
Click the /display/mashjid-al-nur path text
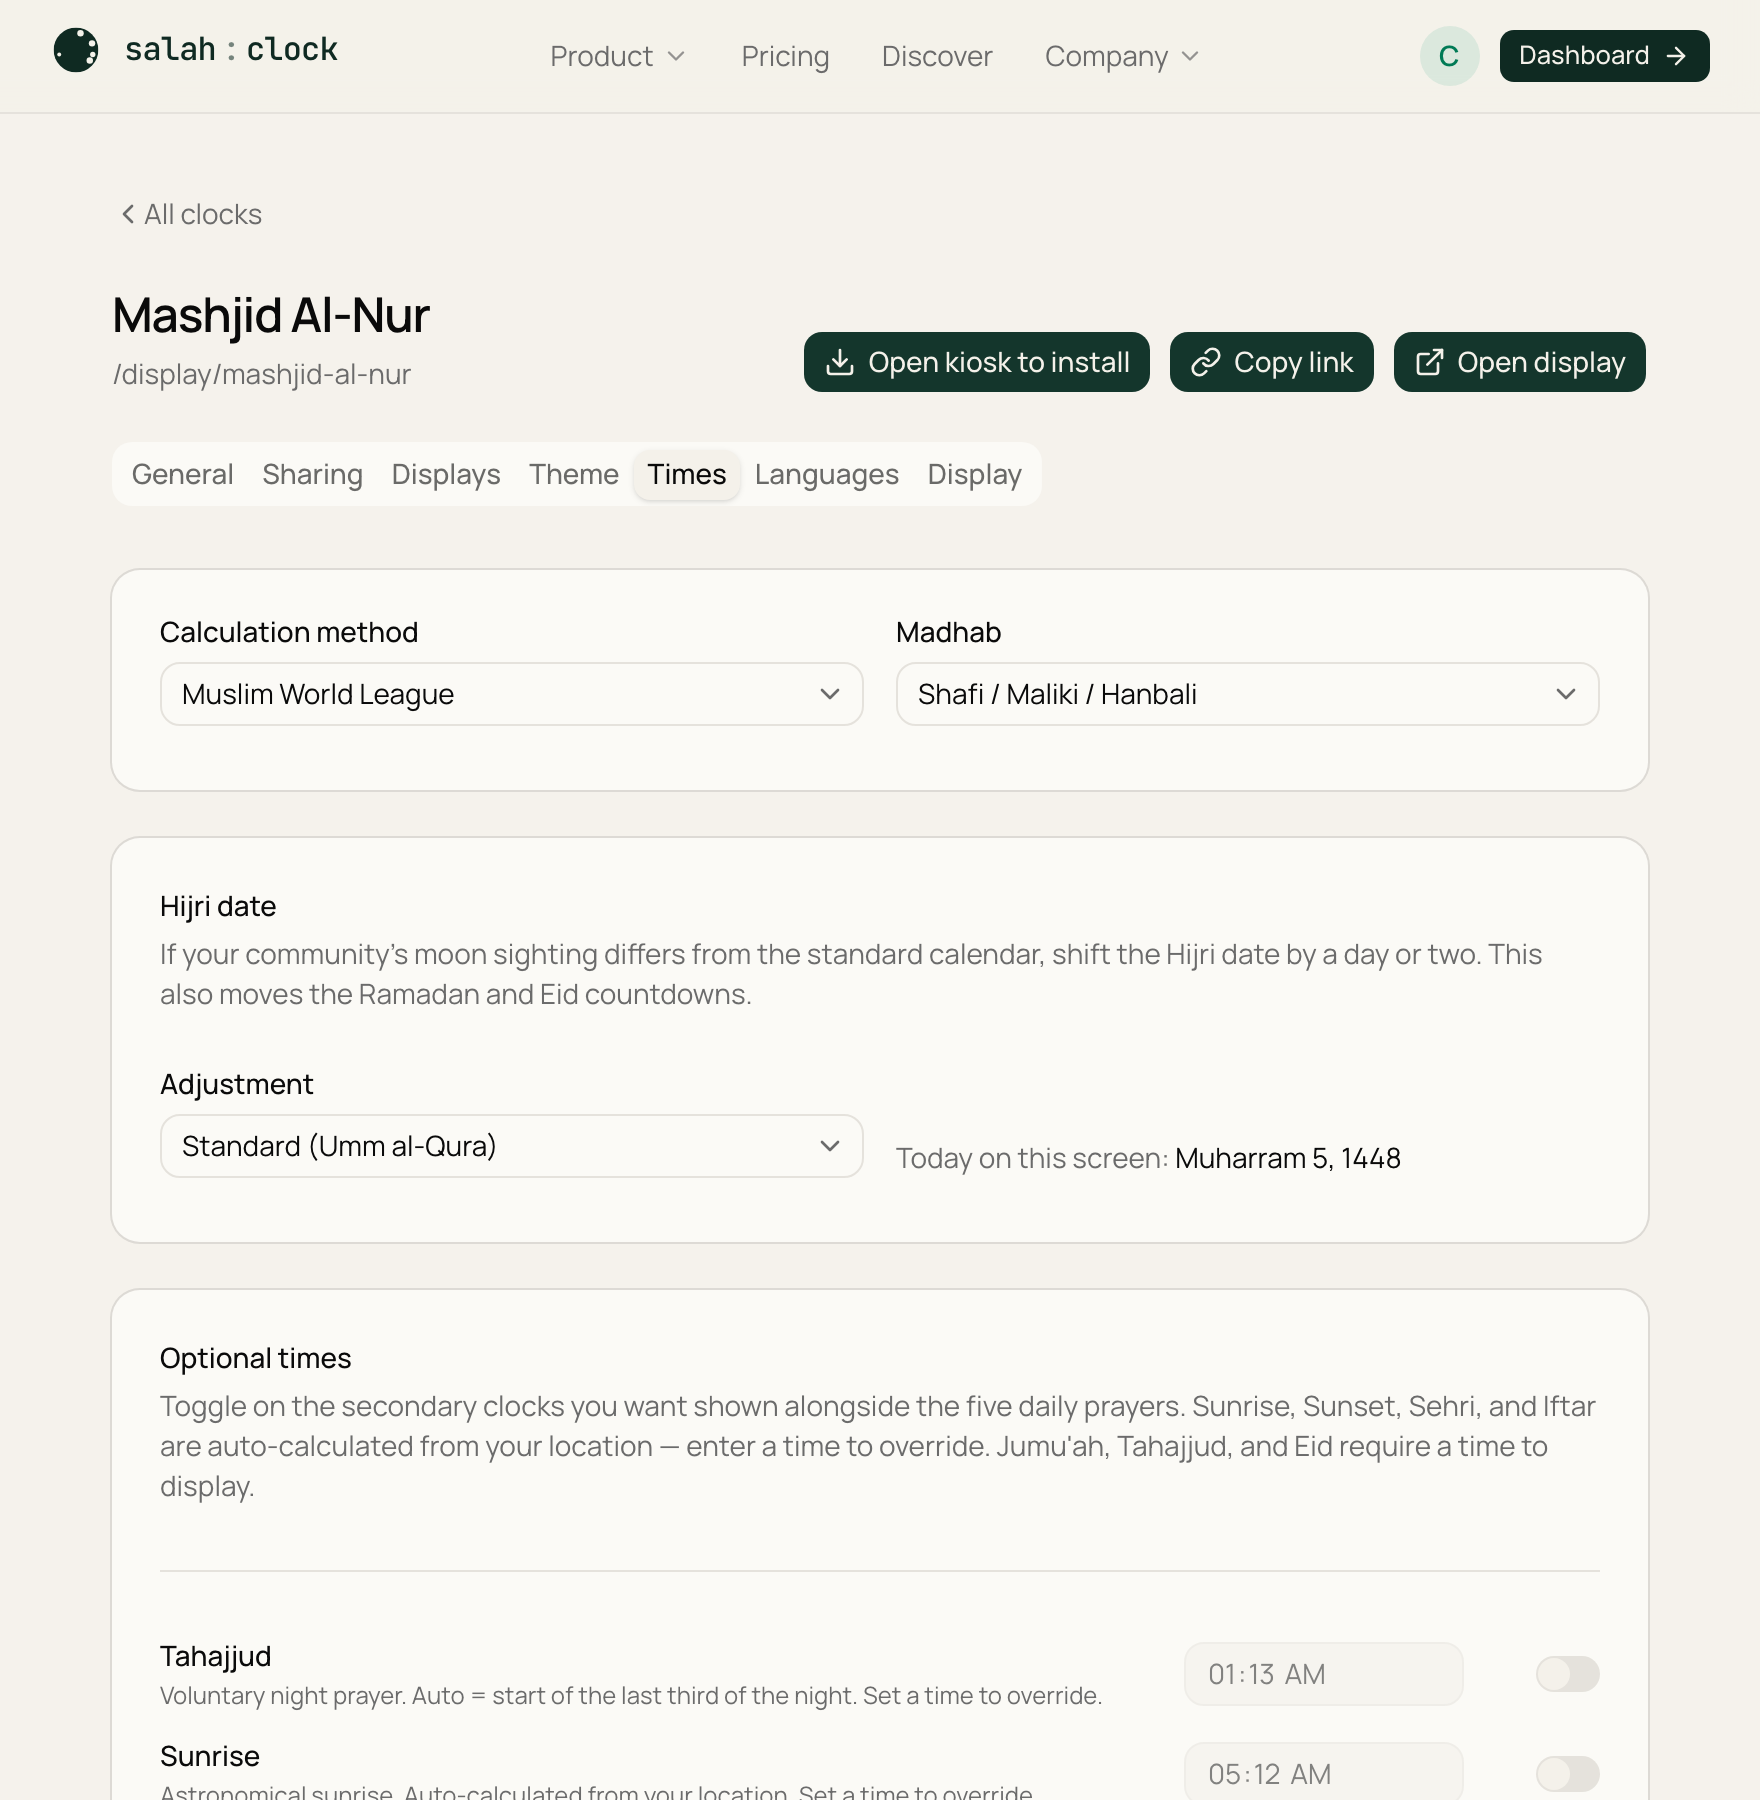[x=261, y=374]
